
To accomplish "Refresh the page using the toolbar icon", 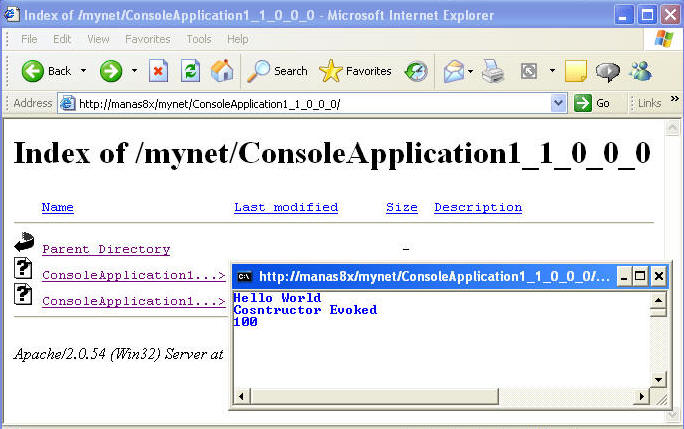I will tap(190, 71).
